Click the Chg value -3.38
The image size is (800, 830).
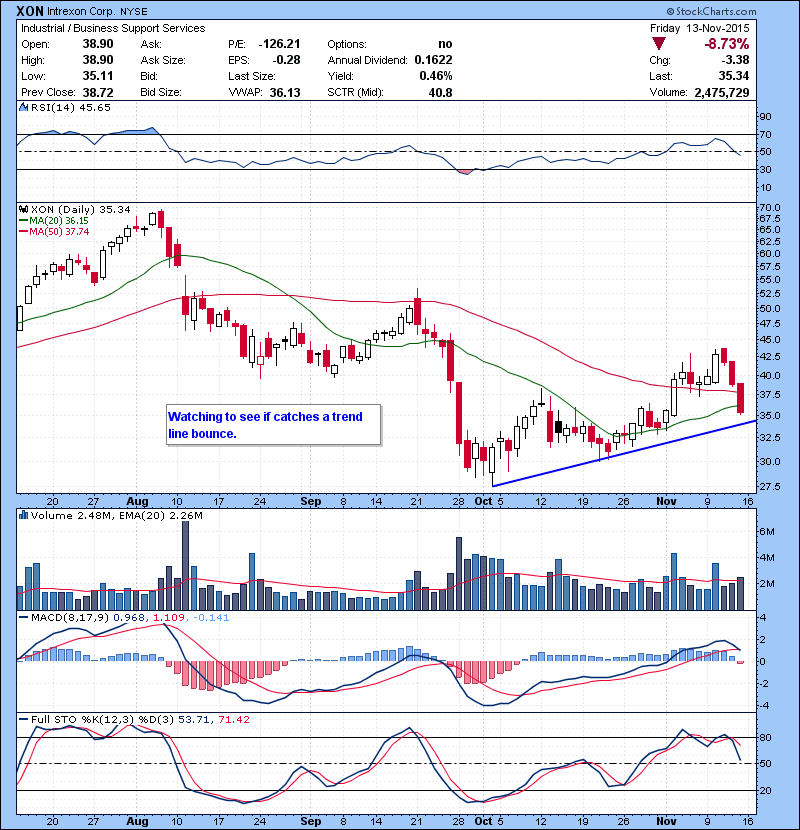[x=736, y=60]
